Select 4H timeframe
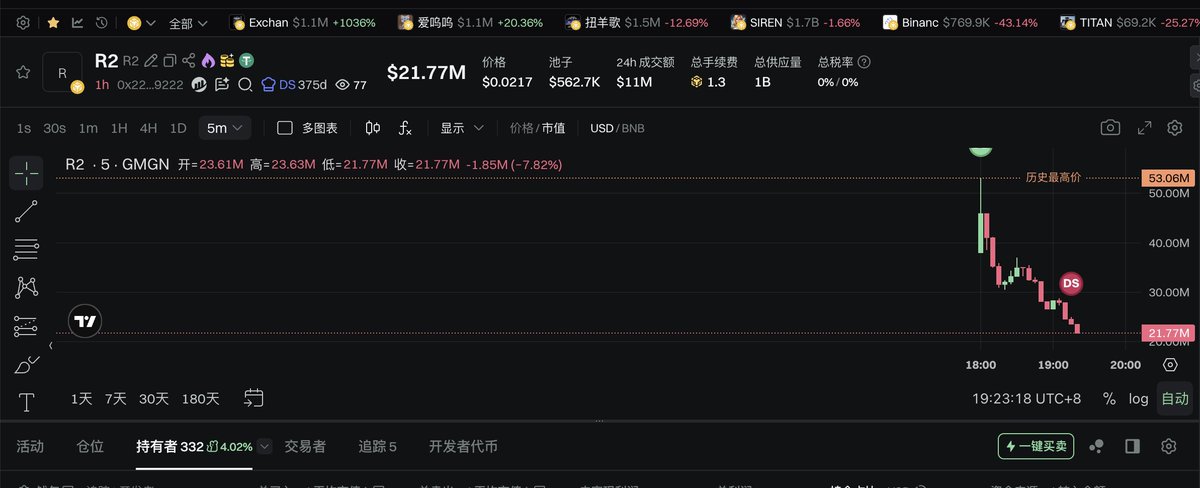The width and height of the screenshot is (1200, 488). click(x=149, y=128)
